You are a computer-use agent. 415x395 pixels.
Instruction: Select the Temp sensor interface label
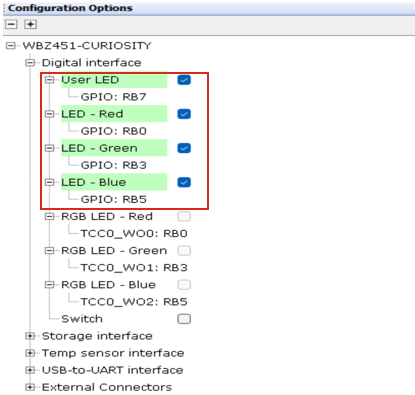click(x=113, y=353)
